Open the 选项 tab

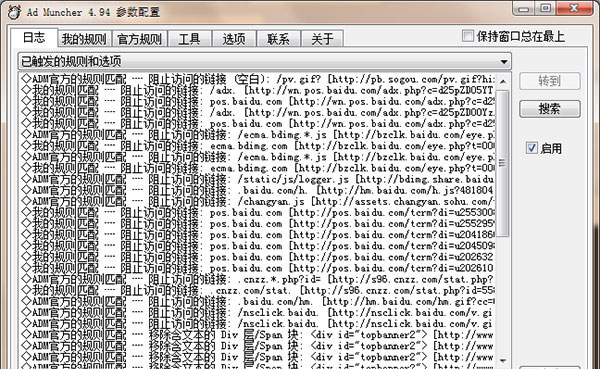point(234,39)
